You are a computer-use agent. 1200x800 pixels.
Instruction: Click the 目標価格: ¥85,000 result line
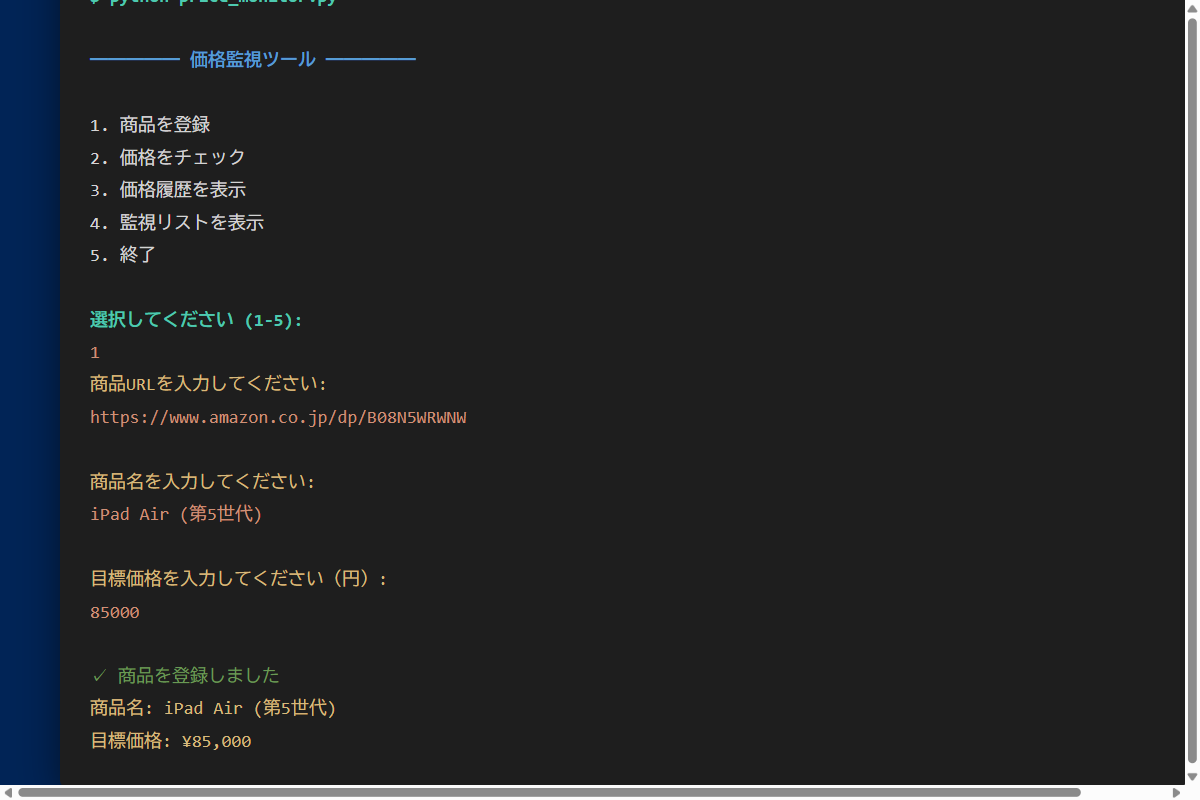pyautogui.click(x=171, y=741)
